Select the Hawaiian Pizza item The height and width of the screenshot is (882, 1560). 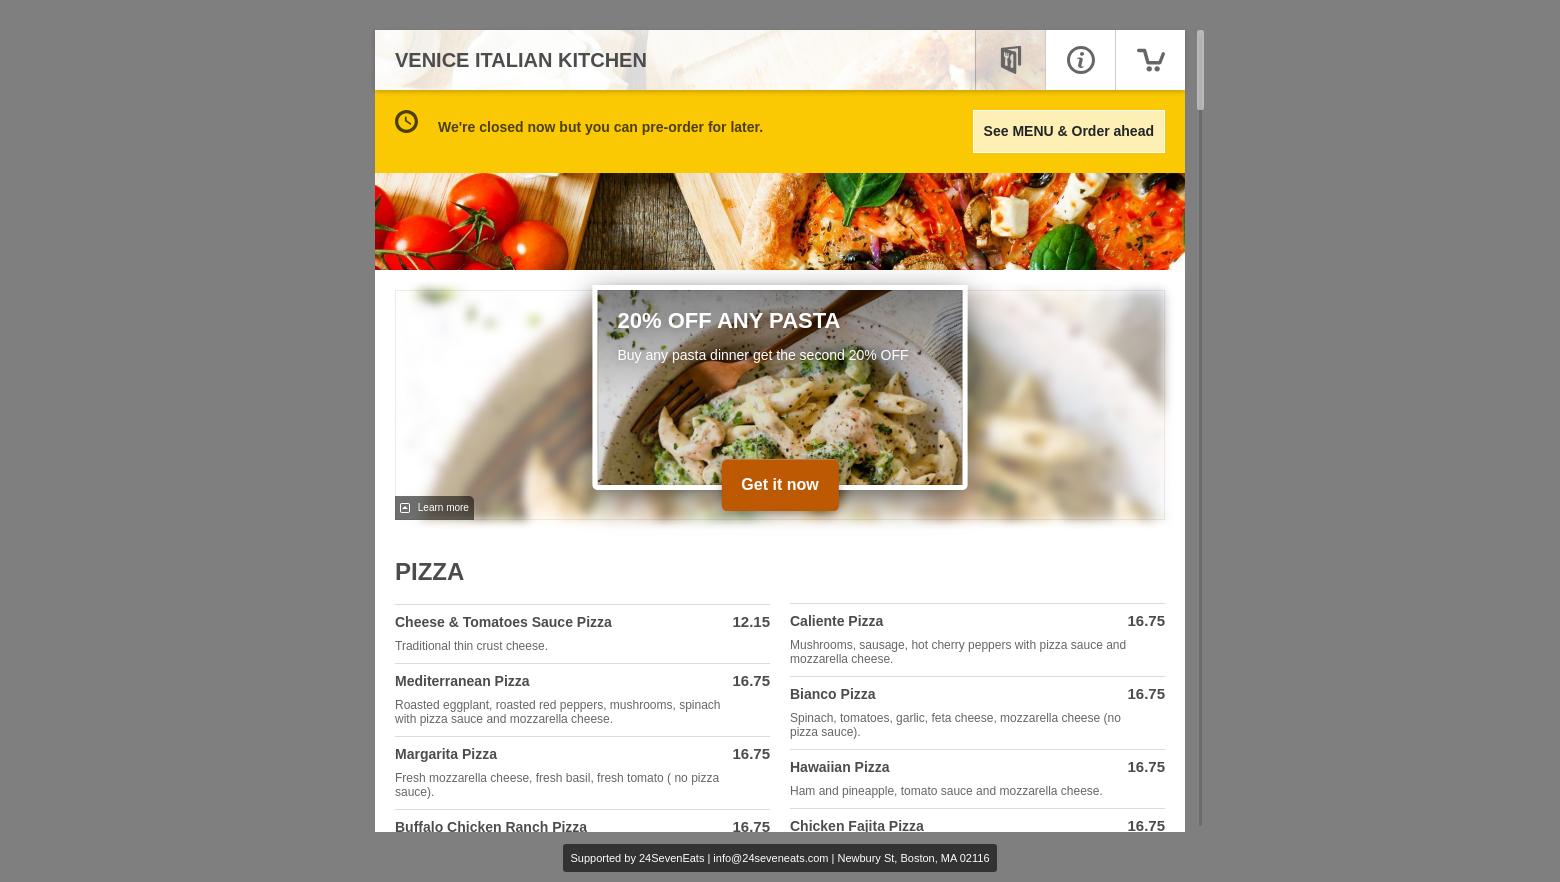click(977, 779)
